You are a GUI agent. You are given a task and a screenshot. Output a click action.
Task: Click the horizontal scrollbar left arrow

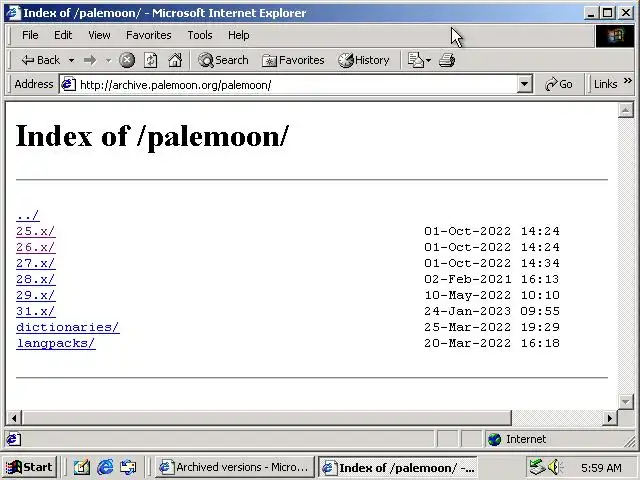(x=14, y=418)
